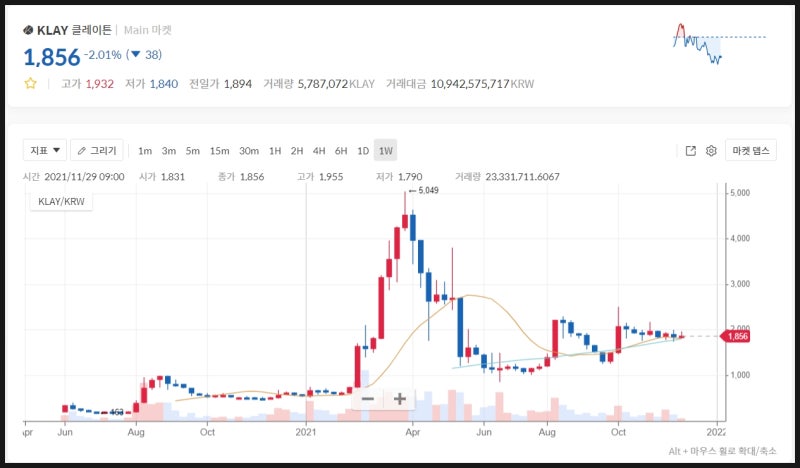Click the 463 low price marker
The width and height of the screenshot is (800, 468).
click(x=113, y=412)
